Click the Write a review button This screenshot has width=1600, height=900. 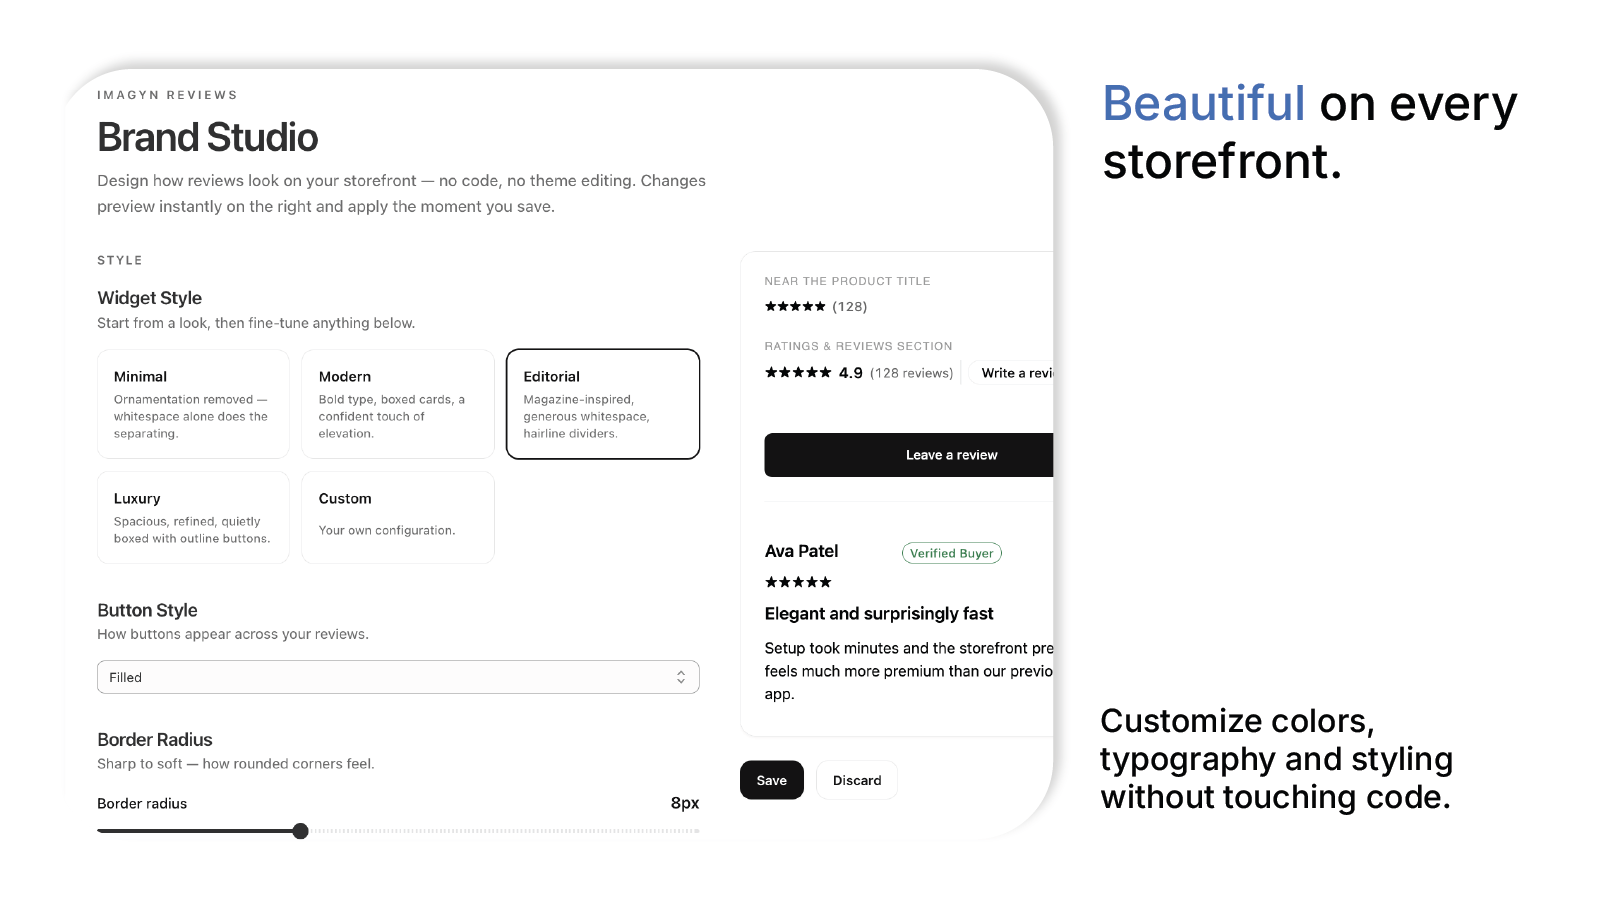(x=1011, y=373)
